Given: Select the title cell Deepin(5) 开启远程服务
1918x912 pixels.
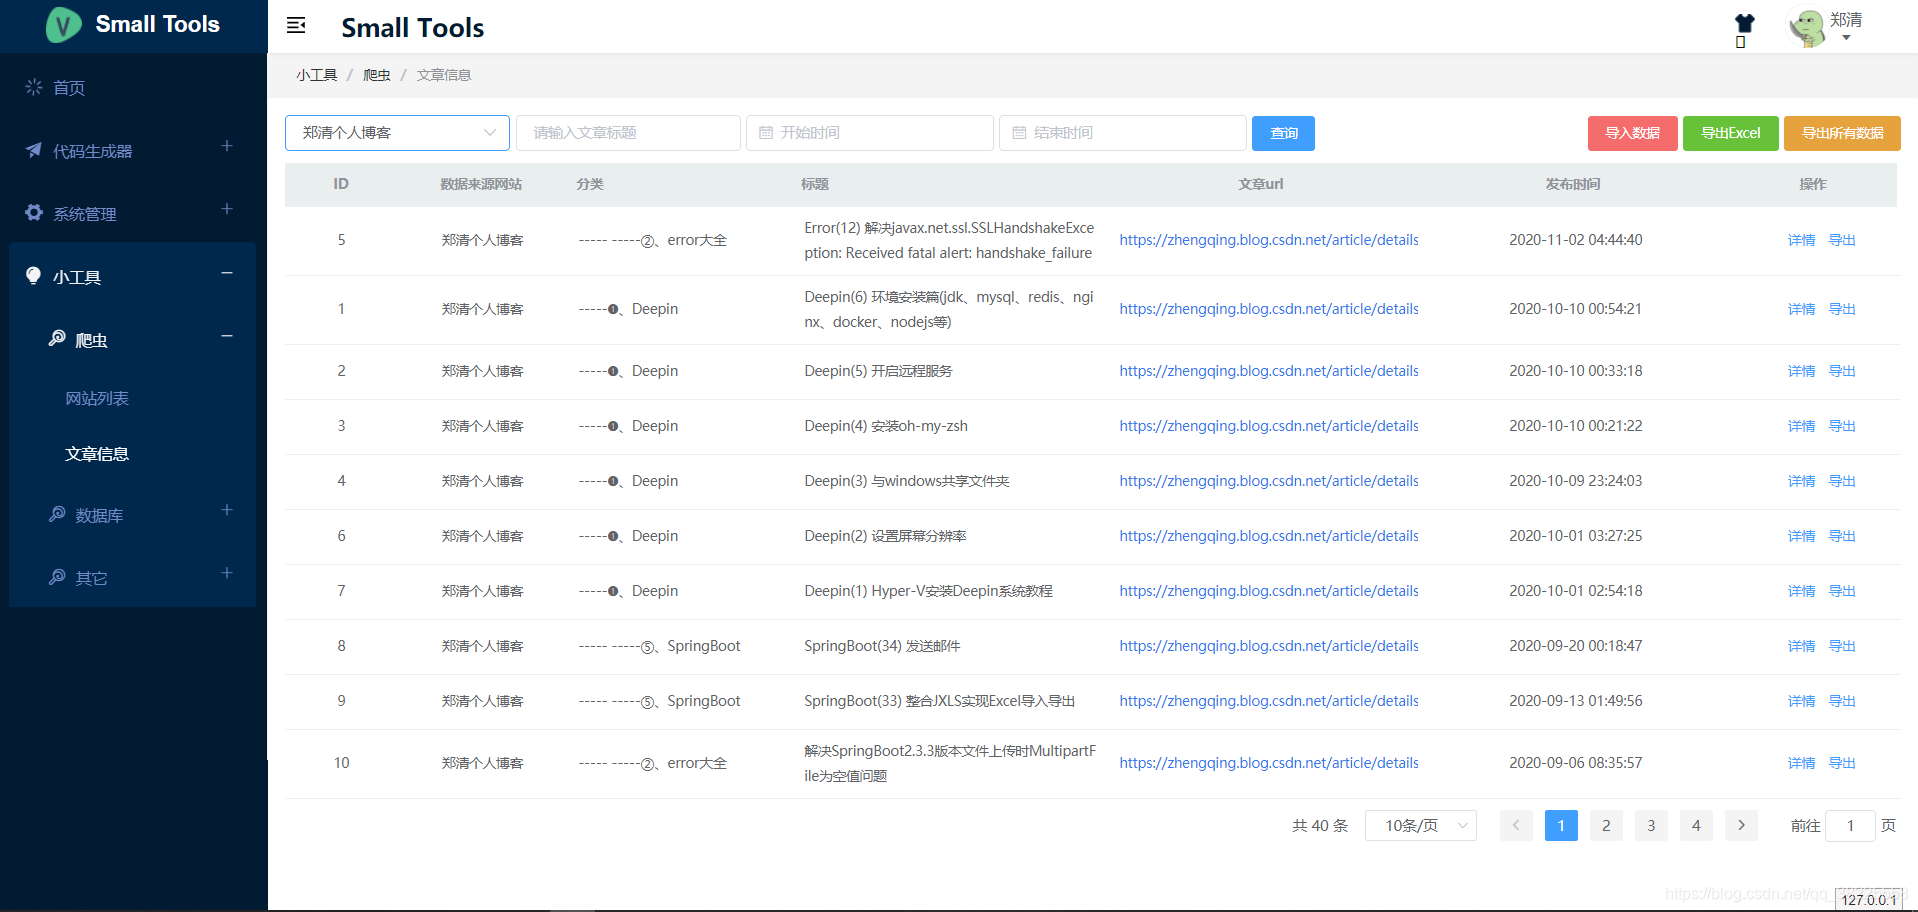Looking at the screenshot, I should (878, 371).
